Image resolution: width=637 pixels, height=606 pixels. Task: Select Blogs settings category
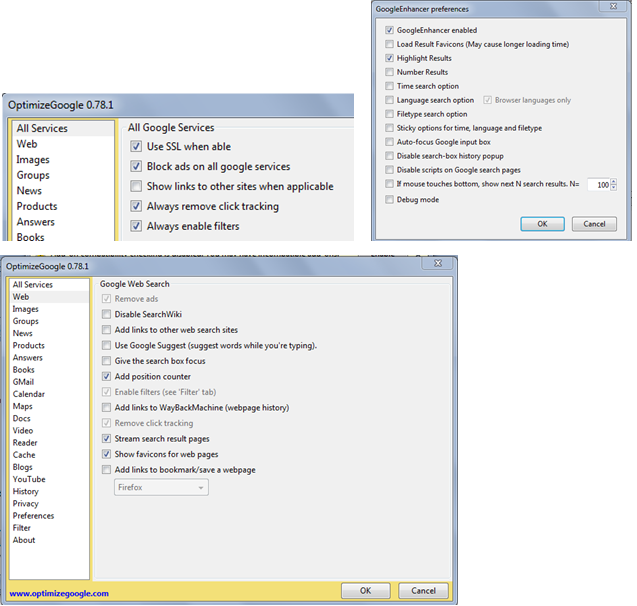tap(49, 467)
